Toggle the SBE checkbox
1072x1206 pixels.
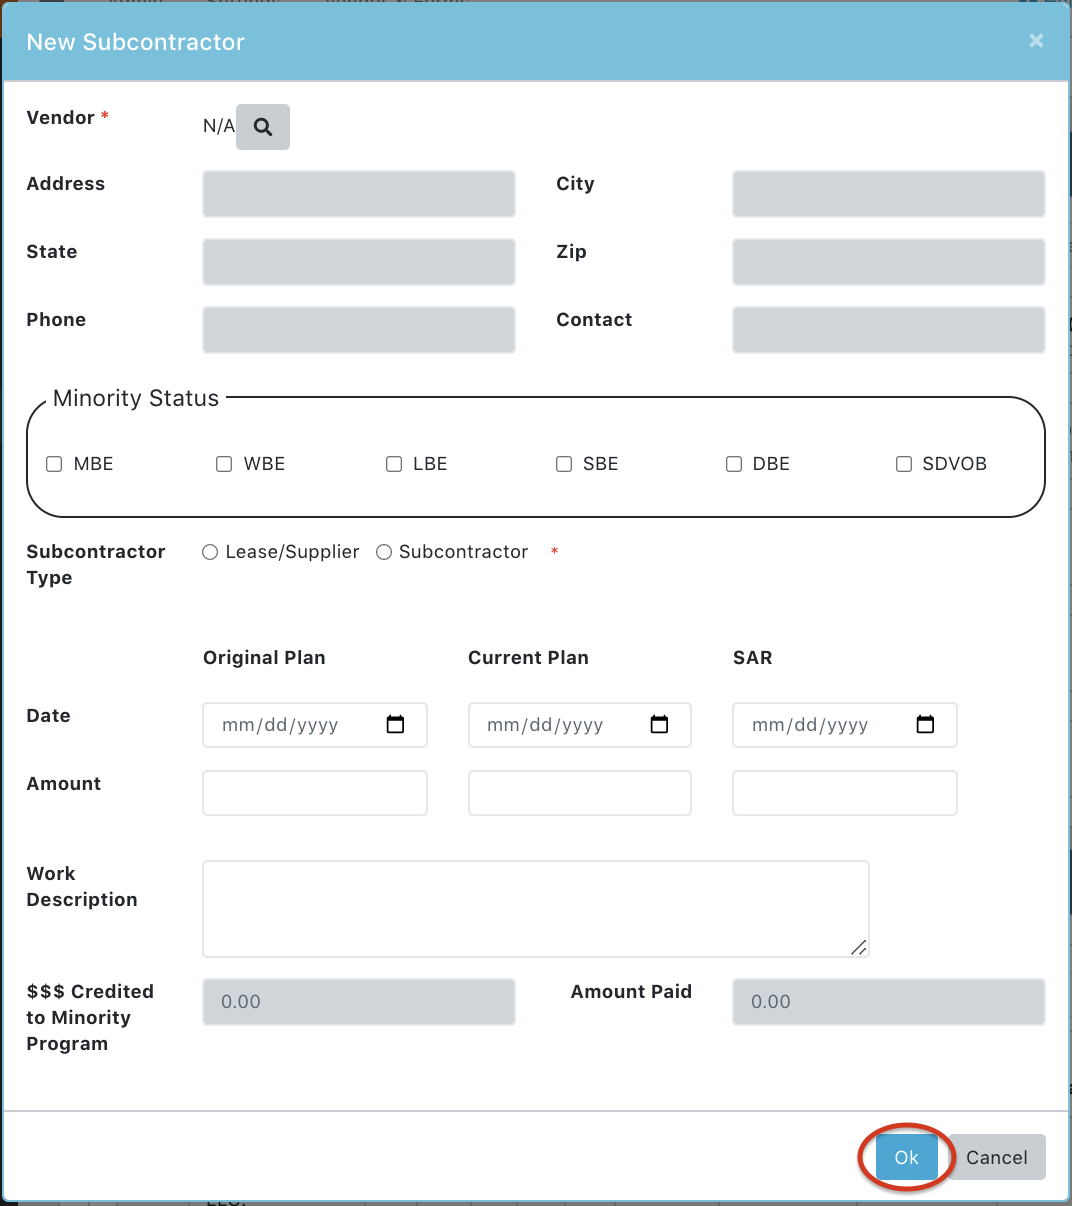tap(564, 464)
